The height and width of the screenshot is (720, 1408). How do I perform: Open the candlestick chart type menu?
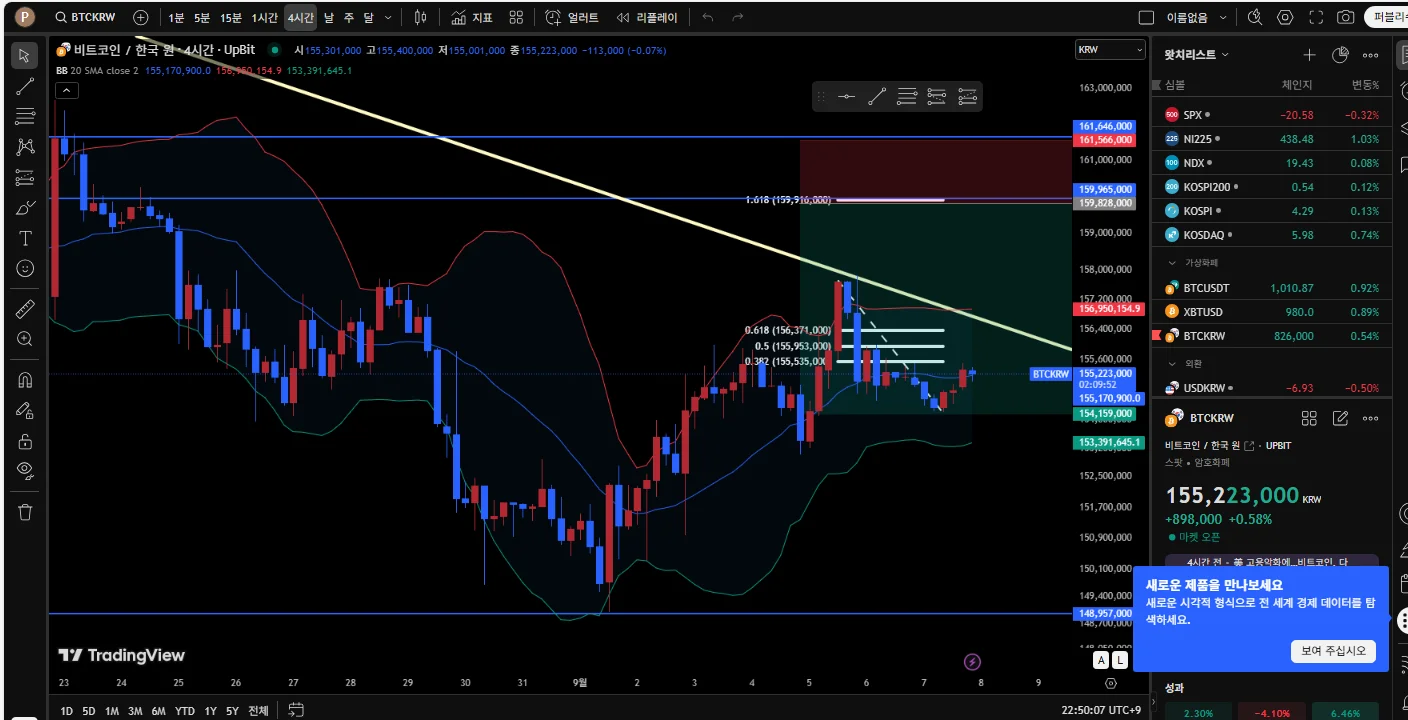[421, 17]
